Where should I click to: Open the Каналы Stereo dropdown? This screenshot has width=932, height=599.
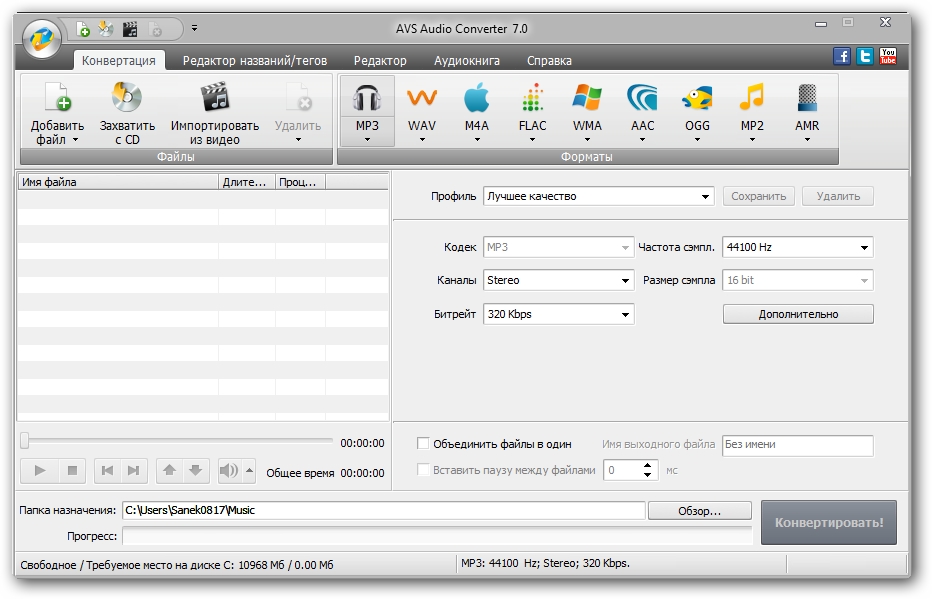(559, 281)
